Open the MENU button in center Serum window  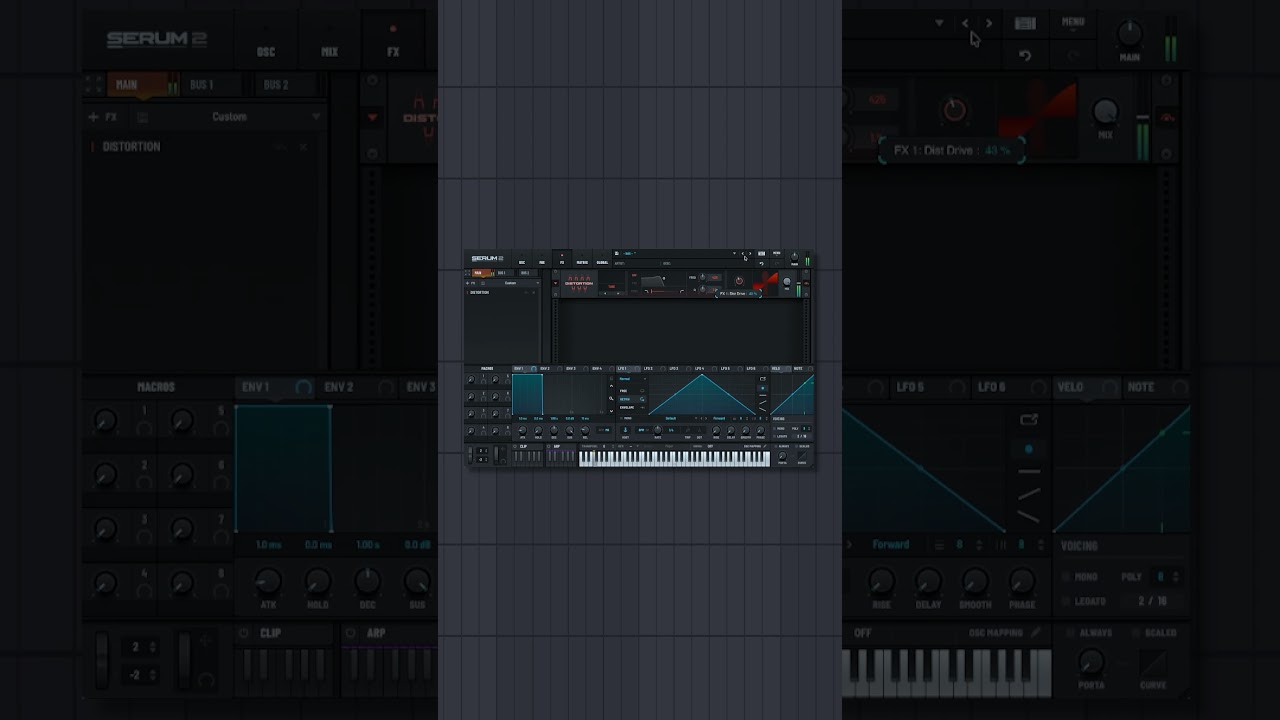coord(777,253)
